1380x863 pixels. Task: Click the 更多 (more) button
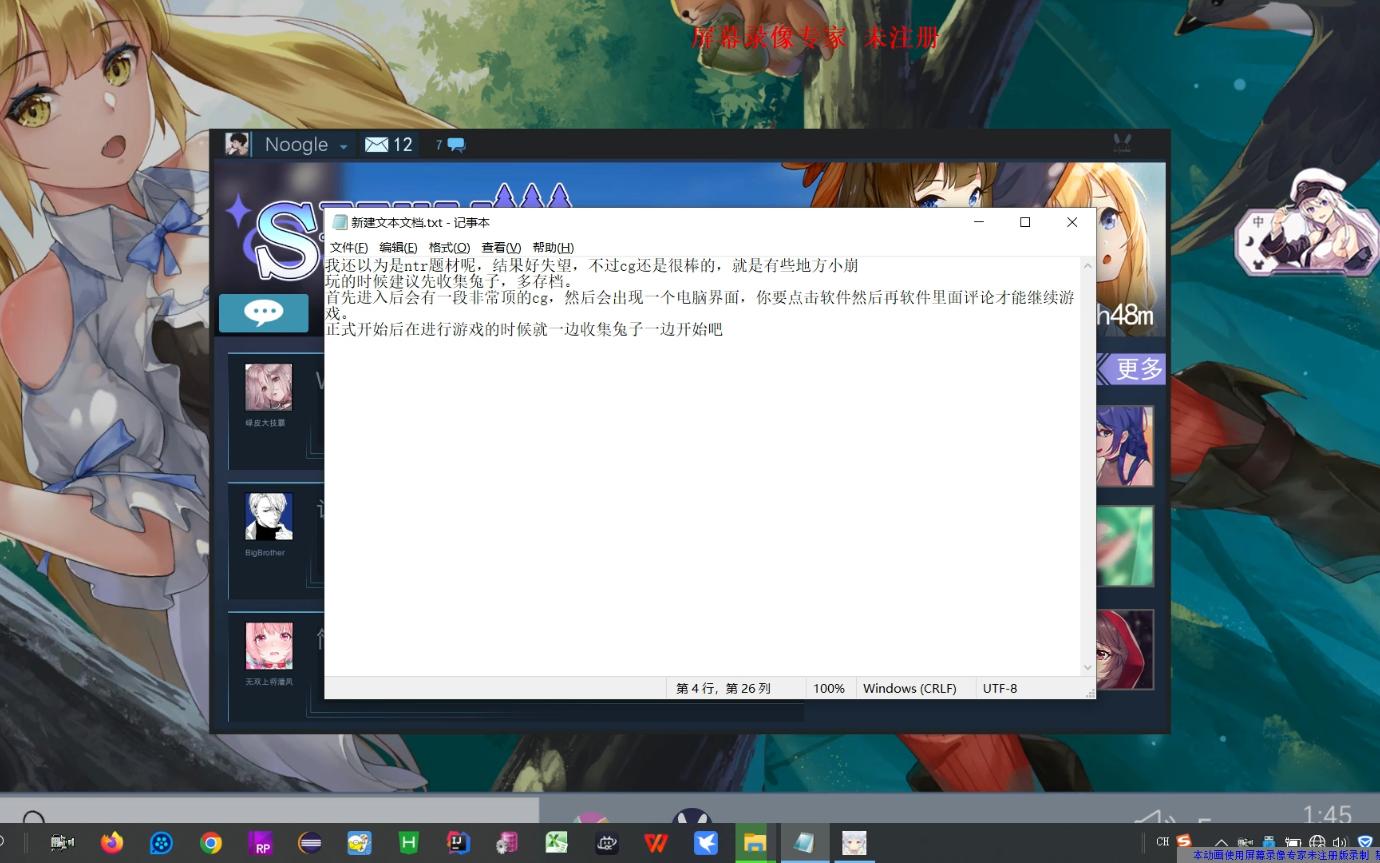pyautogui.click(x=1131, y=368)
